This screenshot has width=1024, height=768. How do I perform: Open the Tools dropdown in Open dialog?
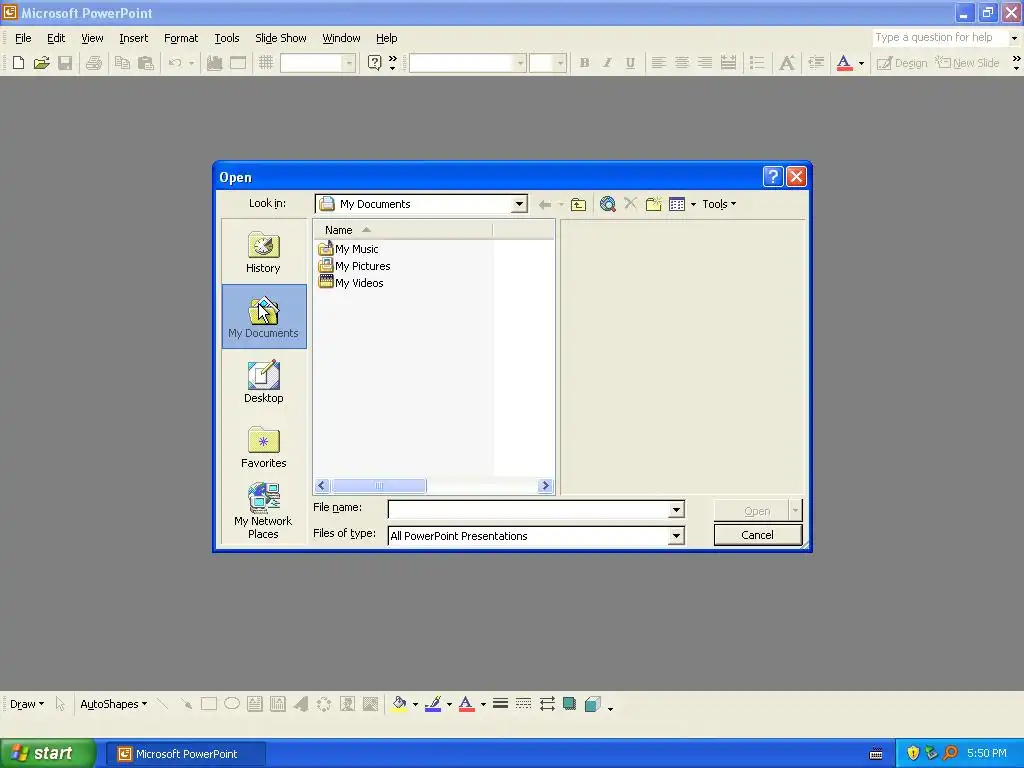pos(719,204)
